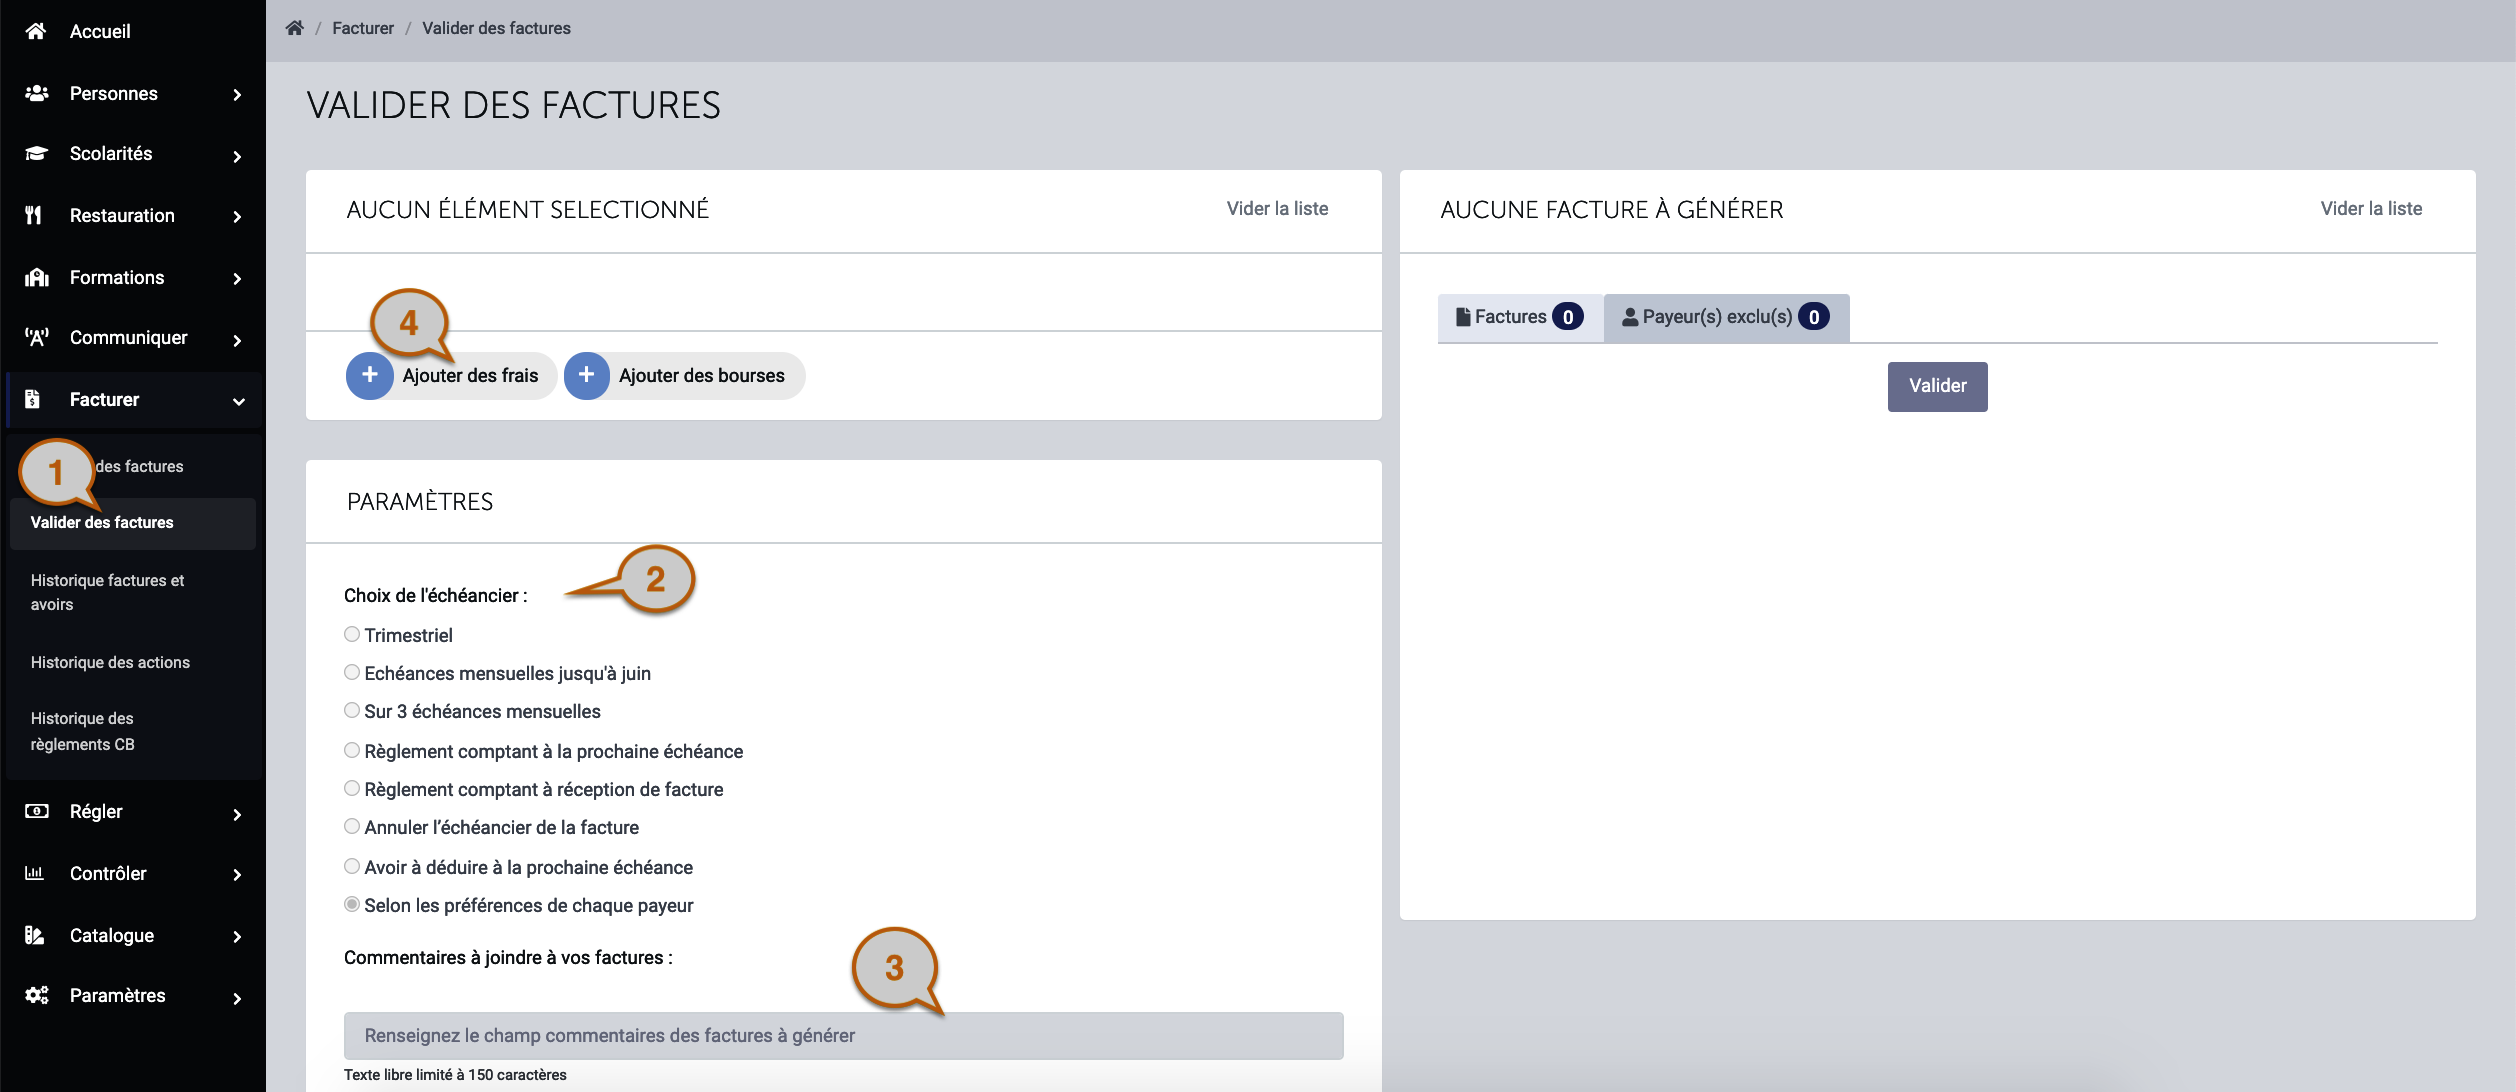Screen dimensions: 2516x1092
Task: Click the Valider button
Action: click(x=1937, y=386)
